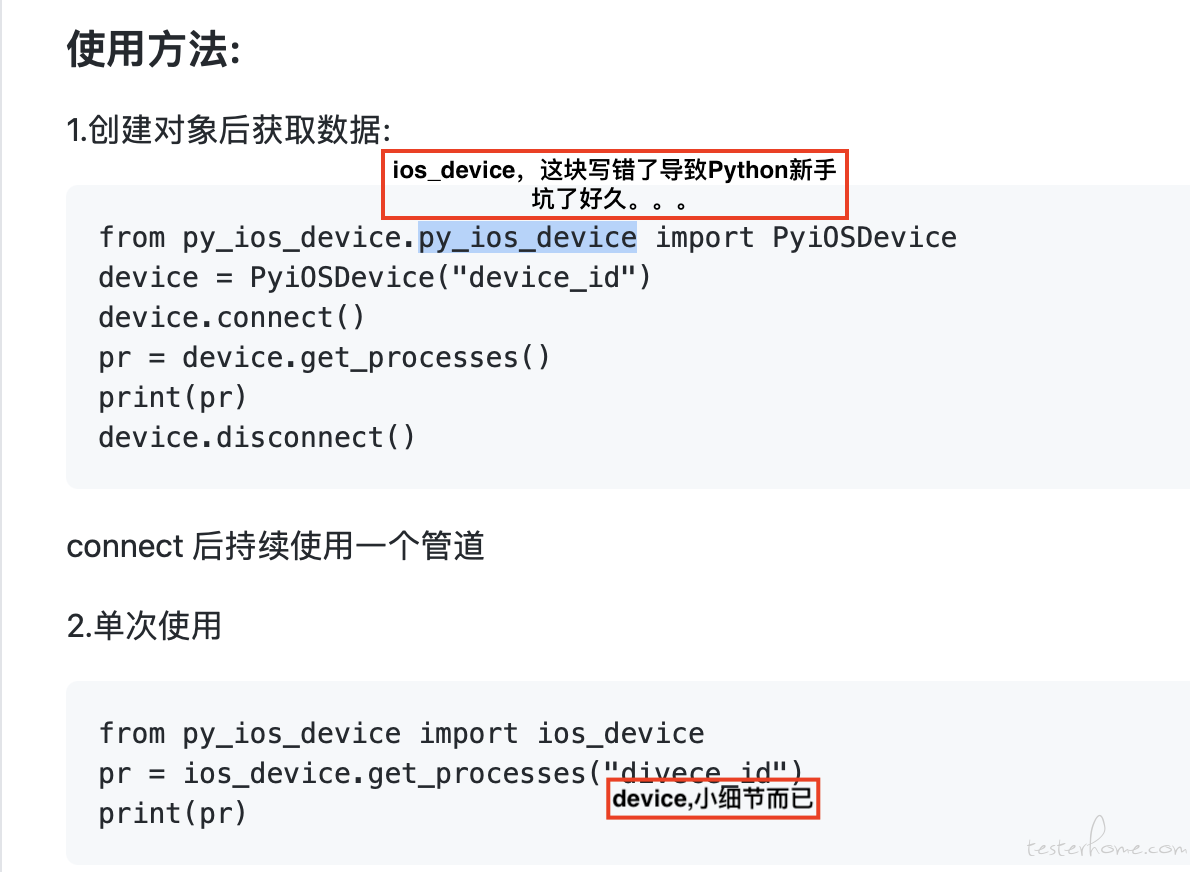The image size is (1190, 872).
Task: Click the first print(pr) line
Action: pos(172,397)
